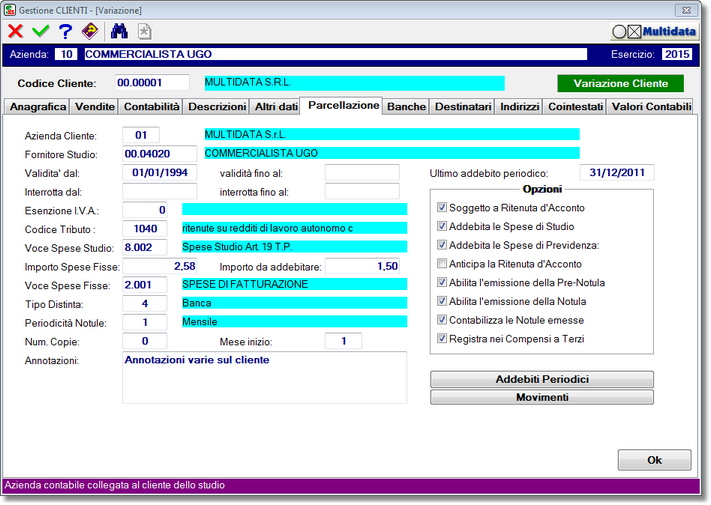Click the Importo da addebitare field 1,50
711x505 pixels.
362,266
